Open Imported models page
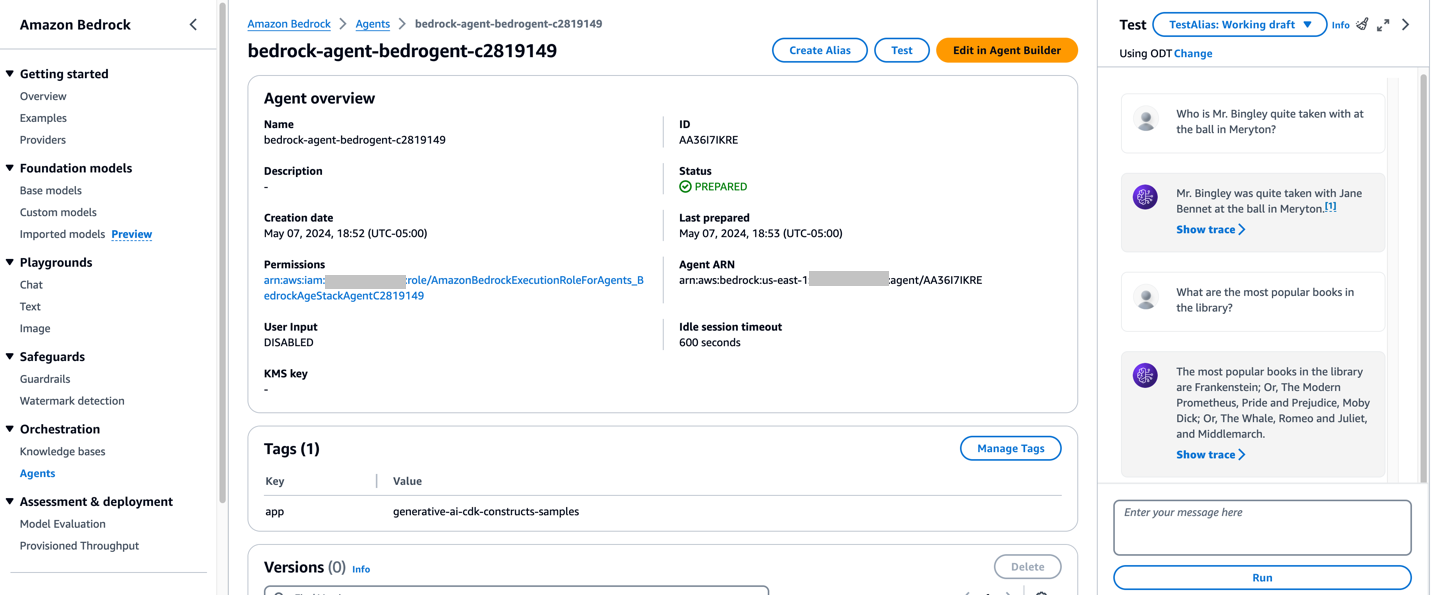Viewport: 1431px width, 595px height. point(62,234)
